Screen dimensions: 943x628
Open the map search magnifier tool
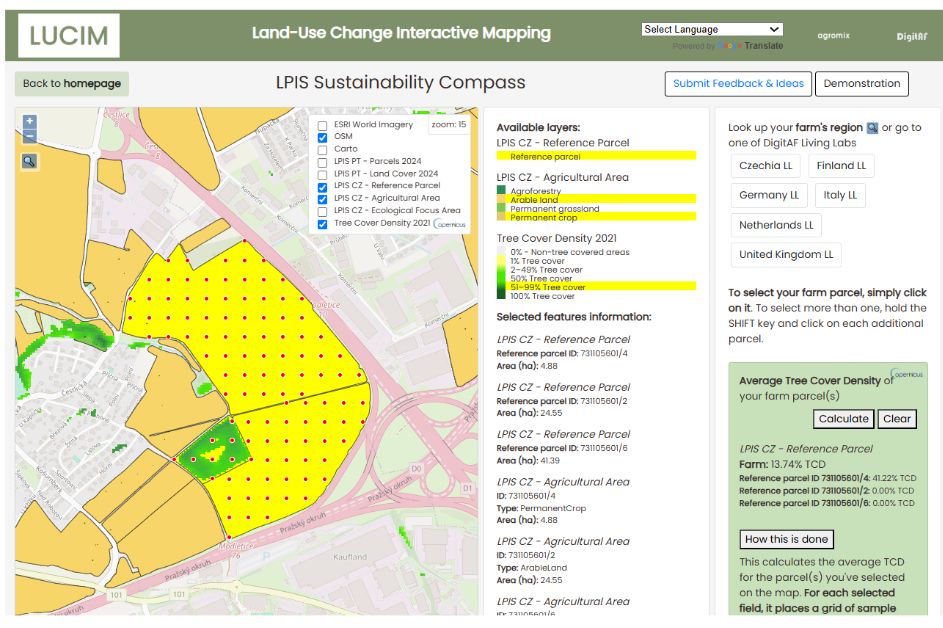point(29,161)
